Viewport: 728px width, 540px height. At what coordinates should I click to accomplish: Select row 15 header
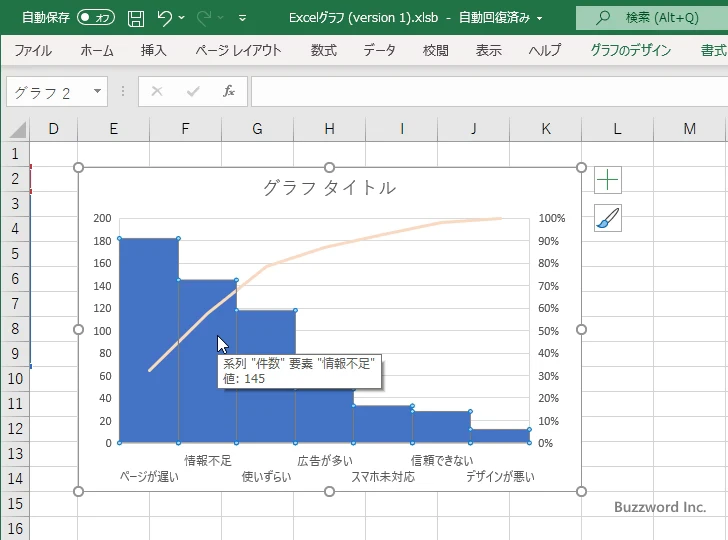(x=15, y=503)
